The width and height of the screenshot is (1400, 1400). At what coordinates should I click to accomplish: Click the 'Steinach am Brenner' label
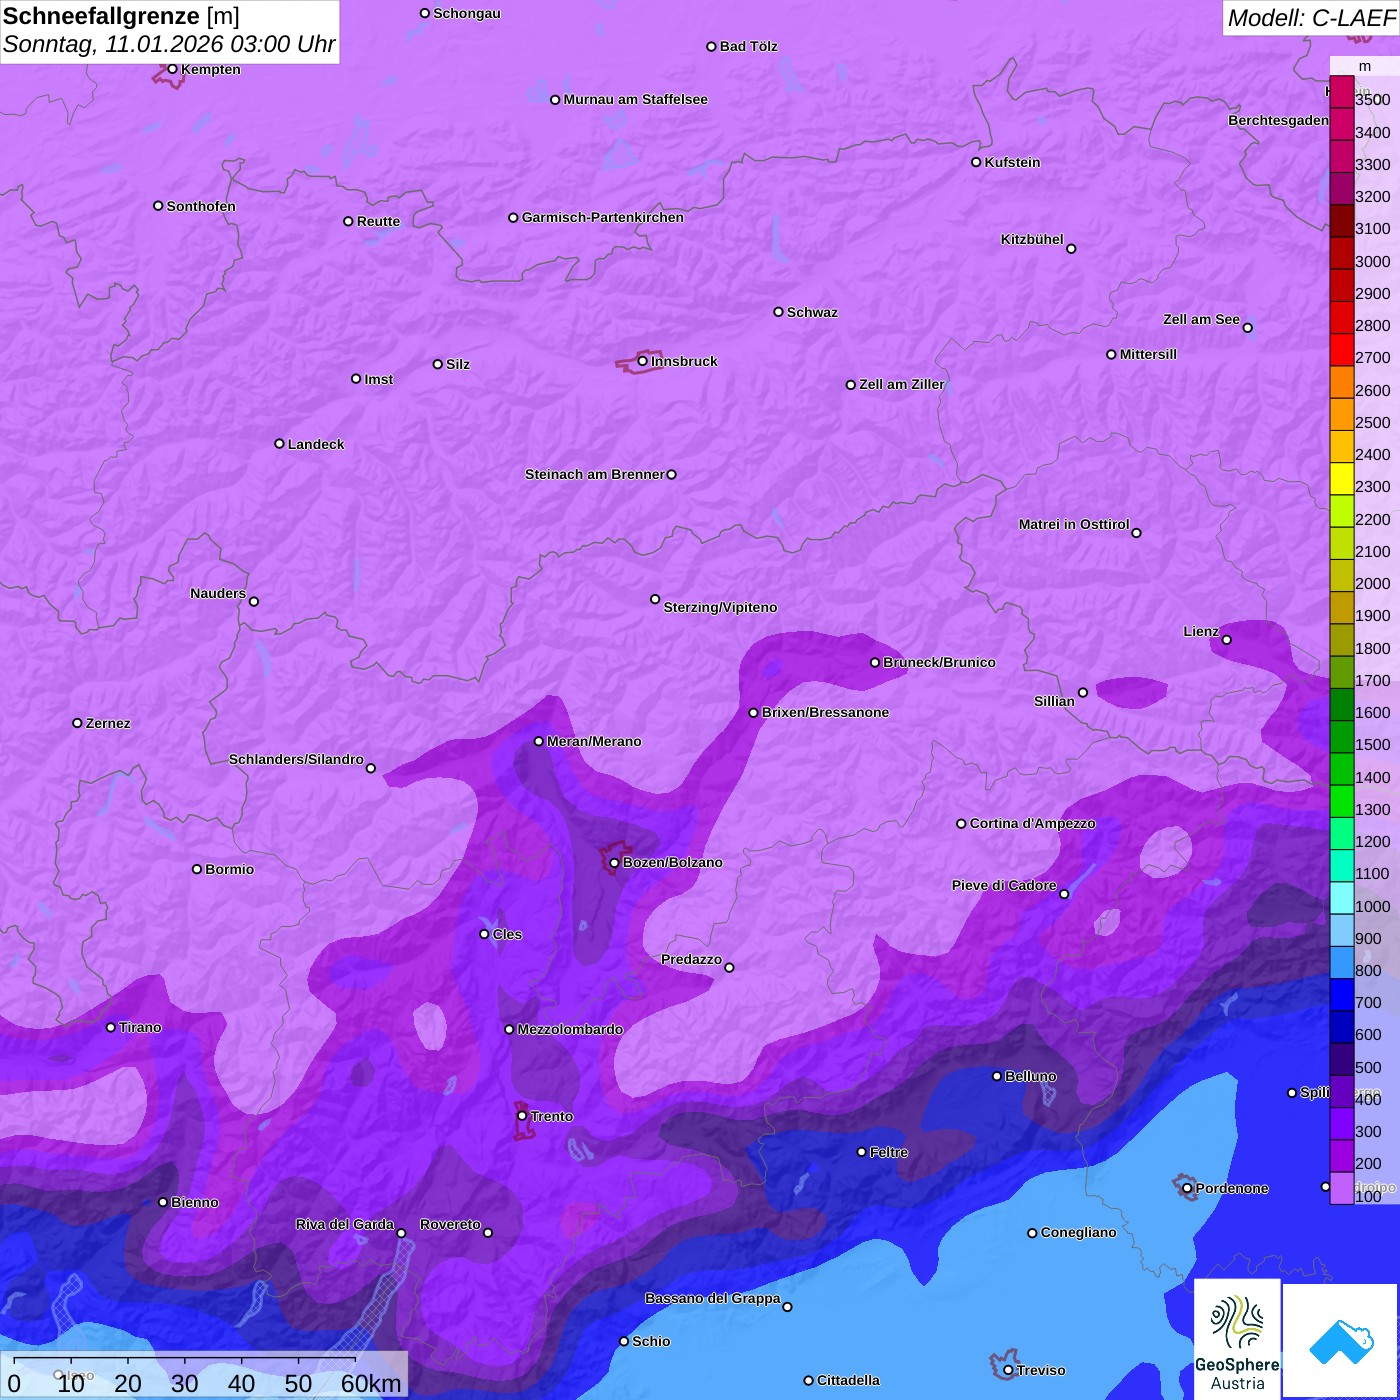(595, 474)
